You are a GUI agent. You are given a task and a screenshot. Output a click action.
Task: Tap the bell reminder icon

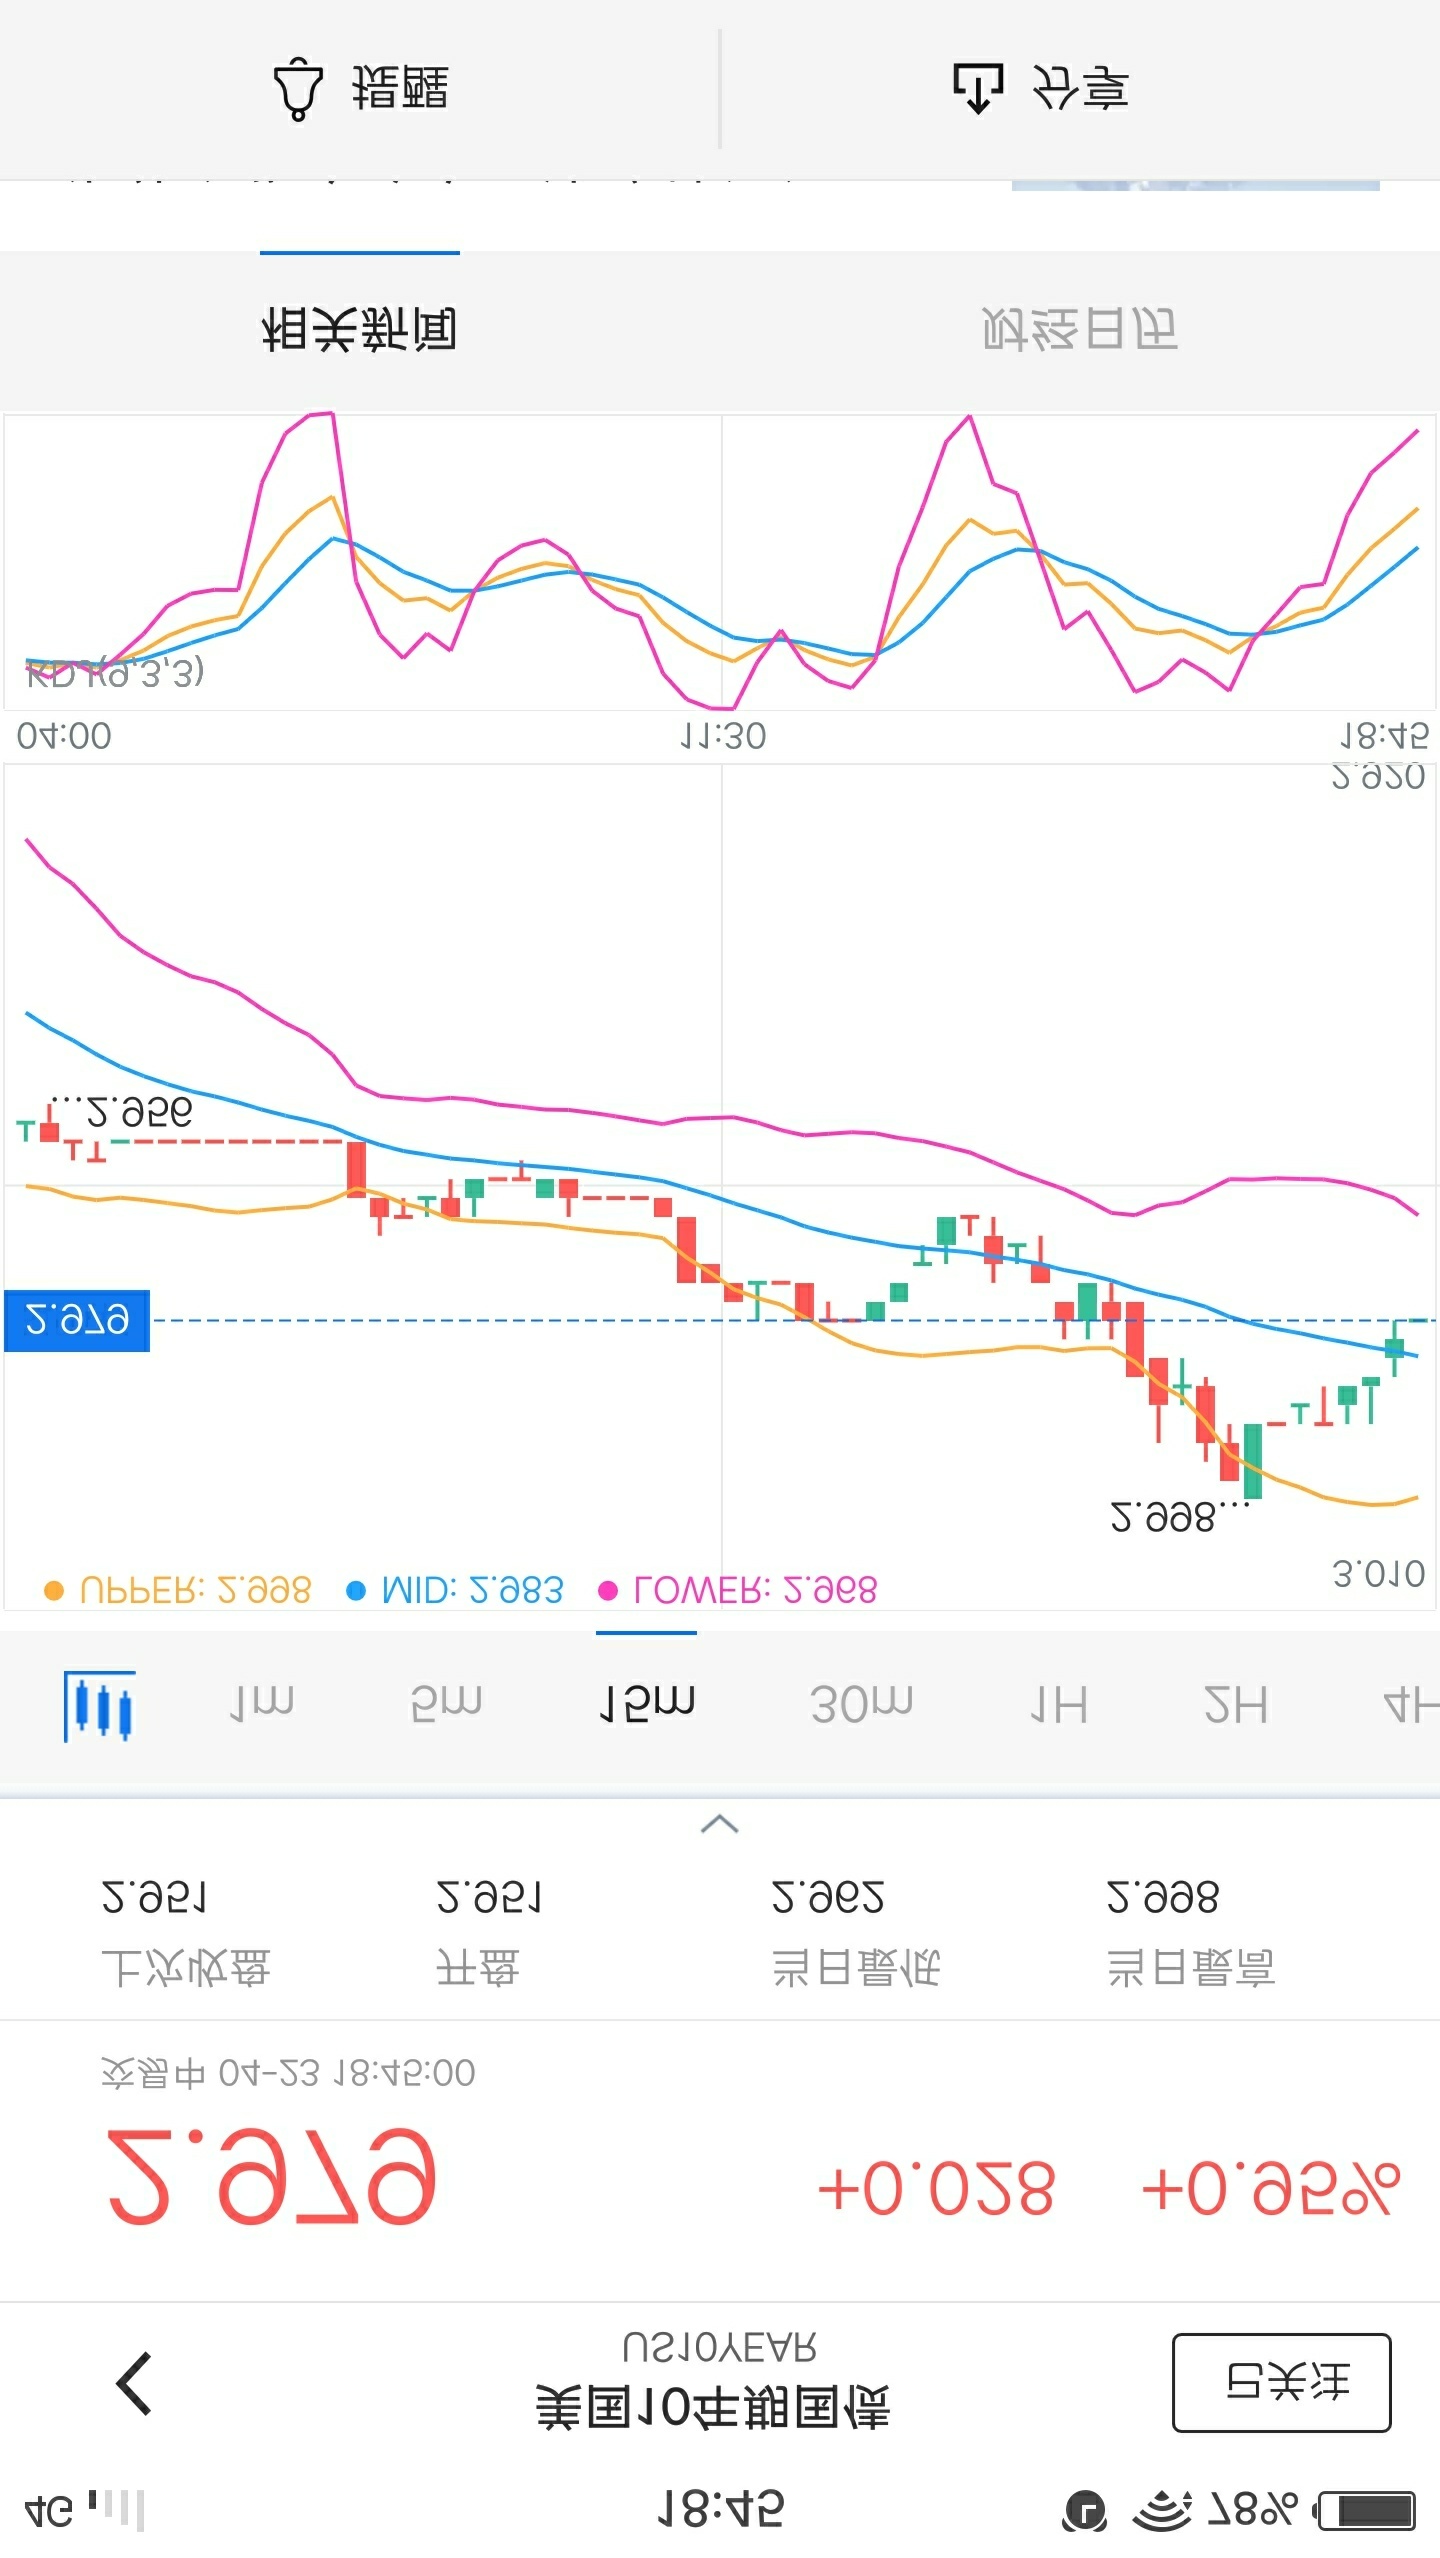[297, 90]
